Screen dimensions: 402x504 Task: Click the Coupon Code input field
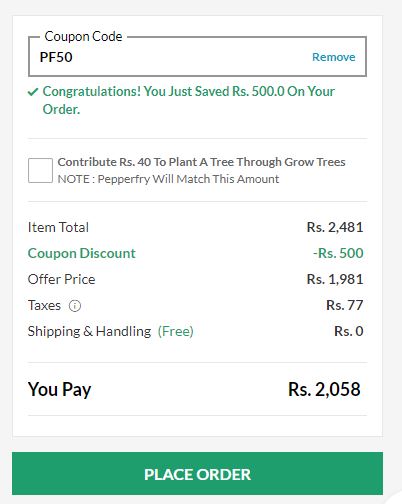tap(197, 57)
